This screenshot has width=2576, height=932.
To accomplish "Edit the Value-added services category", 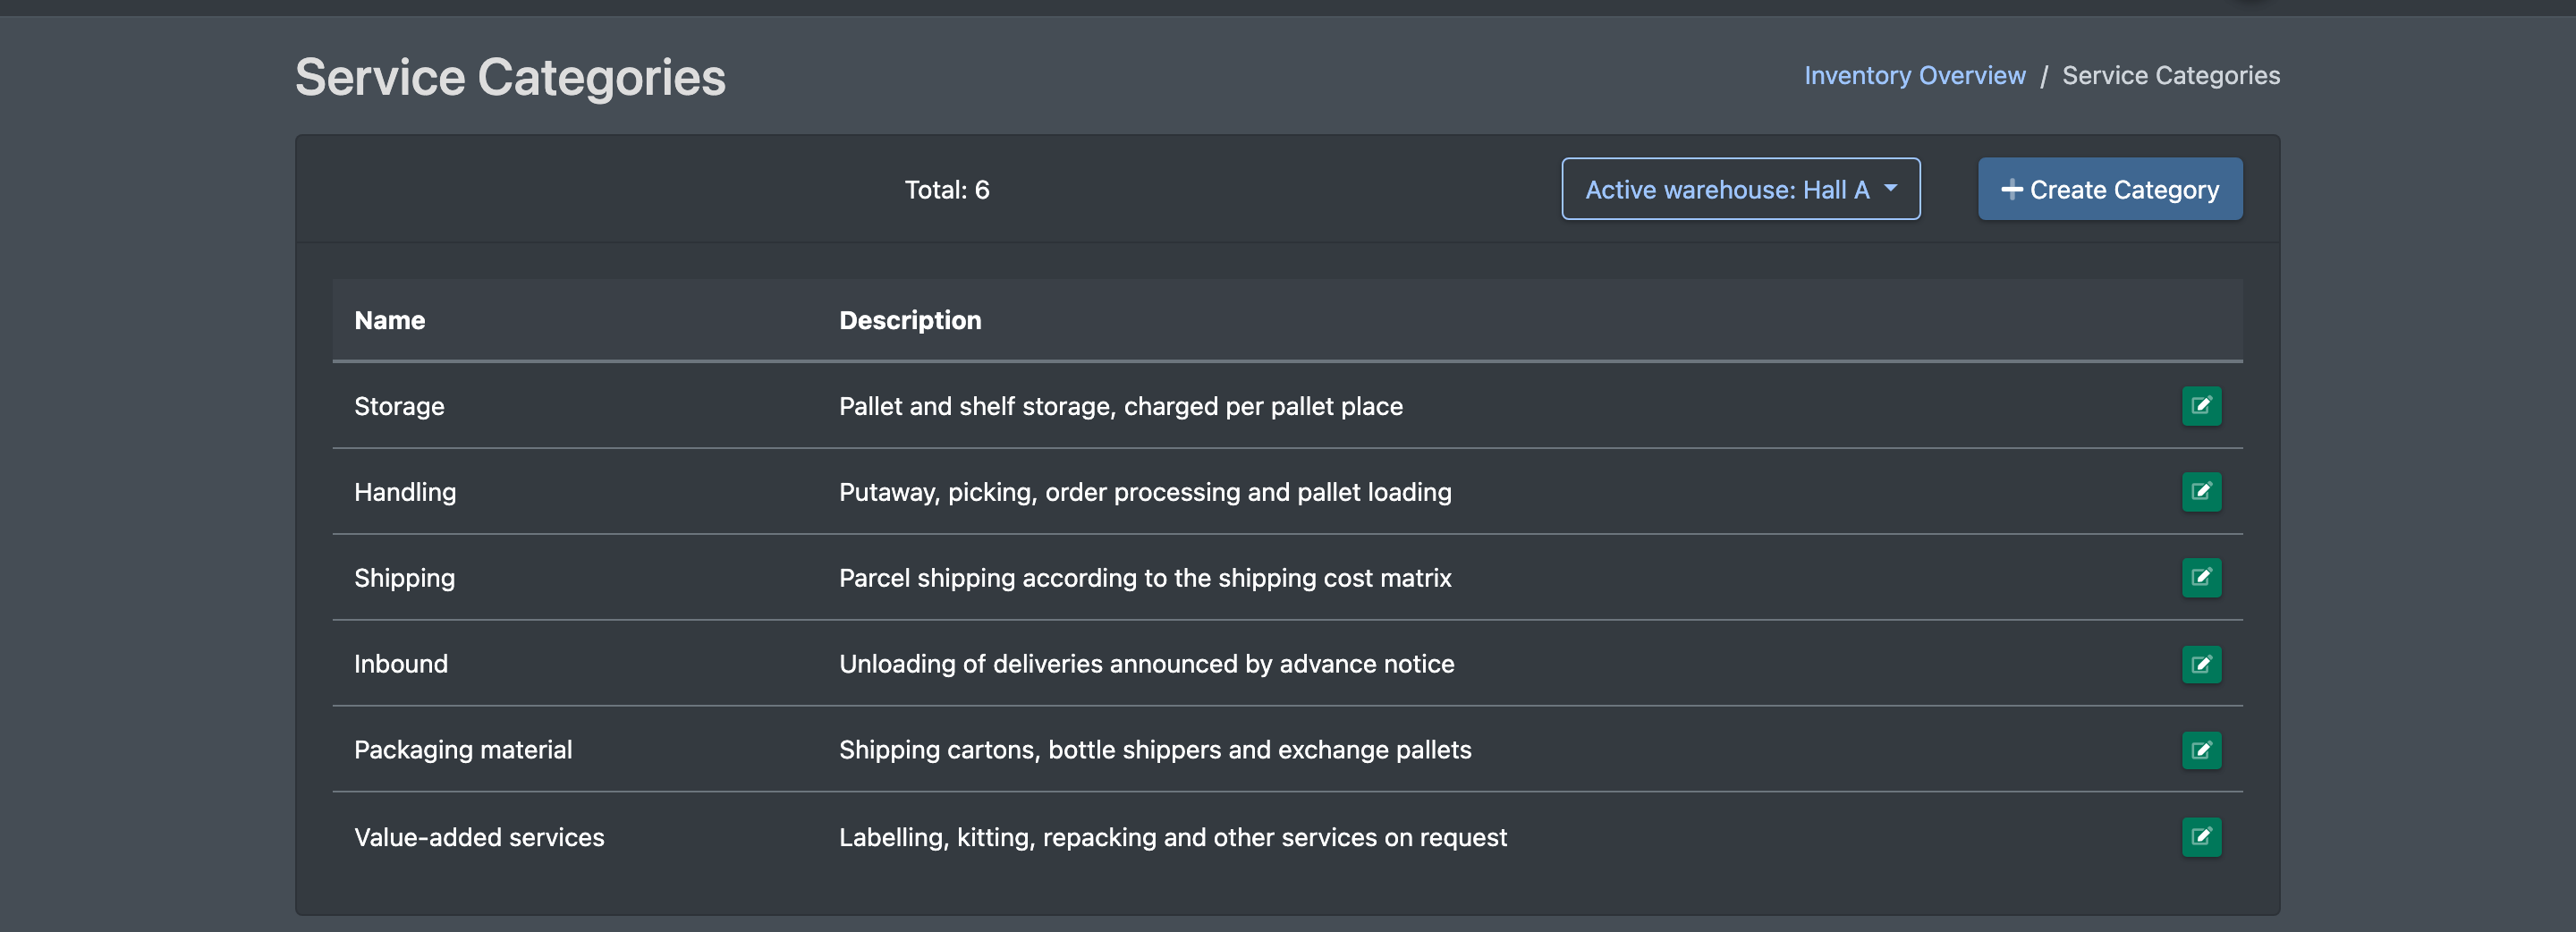I will click(x=2201, y=837).
